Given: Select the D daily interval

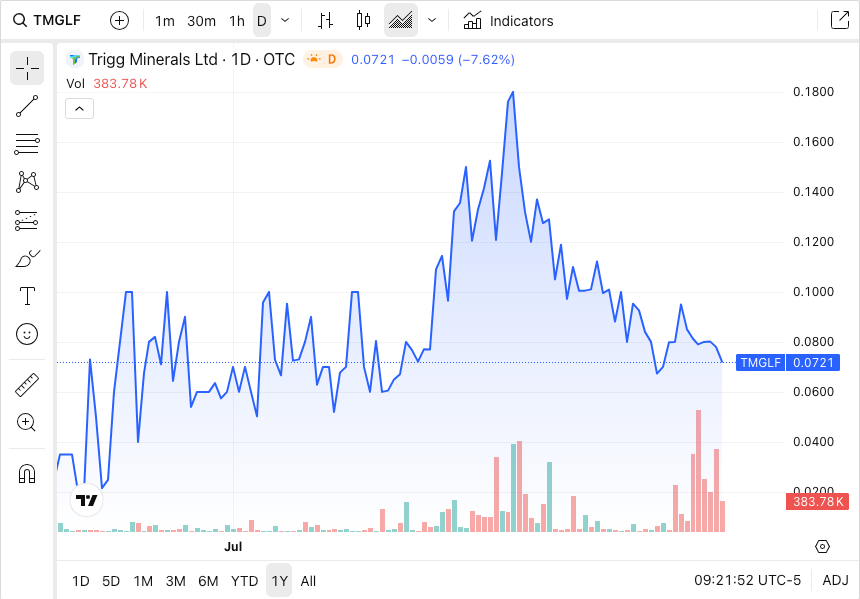Looking at the screenshot, I should 262,21.
